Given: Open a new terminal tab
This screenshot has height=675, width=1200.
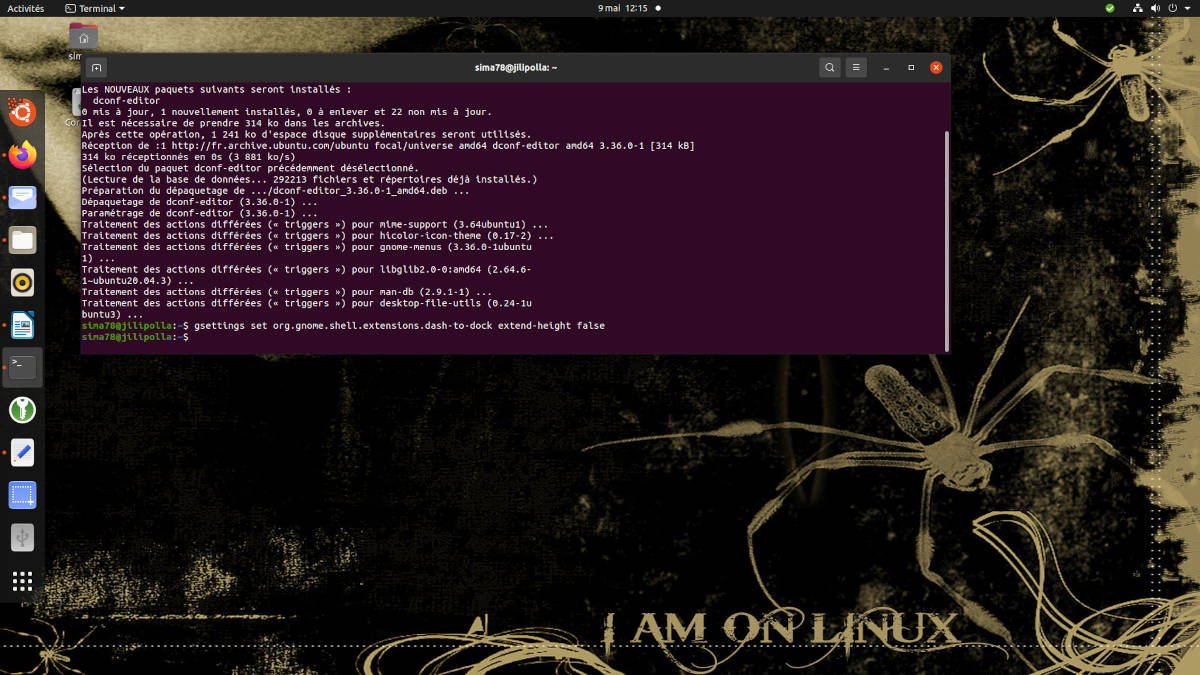Looking at the screenshot, I should (x=97, y=68).
